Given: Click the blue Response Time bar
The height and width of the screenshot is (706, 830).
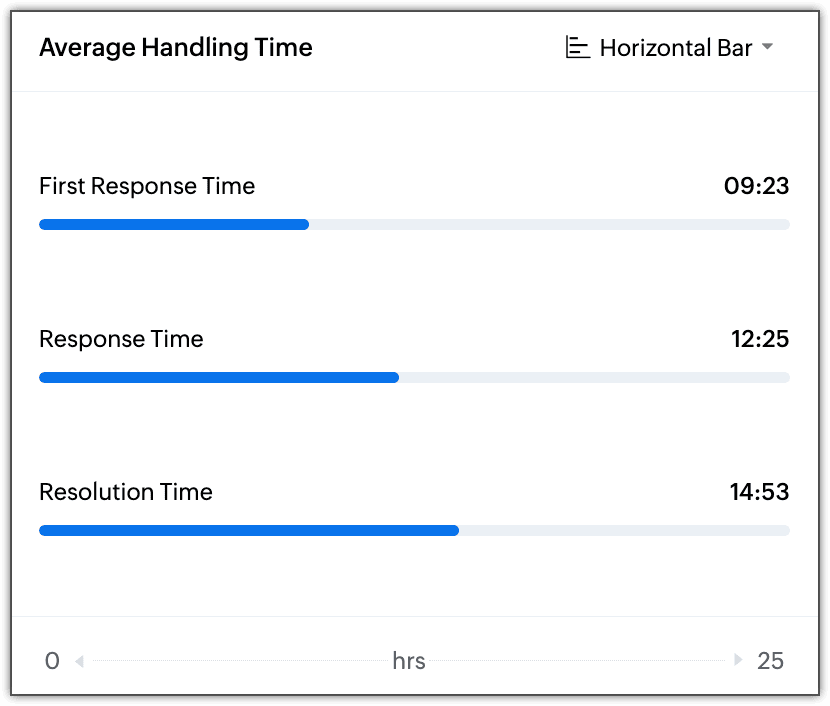Looking at the screenshot, I should pyautogui.click(x=219, y=377).
